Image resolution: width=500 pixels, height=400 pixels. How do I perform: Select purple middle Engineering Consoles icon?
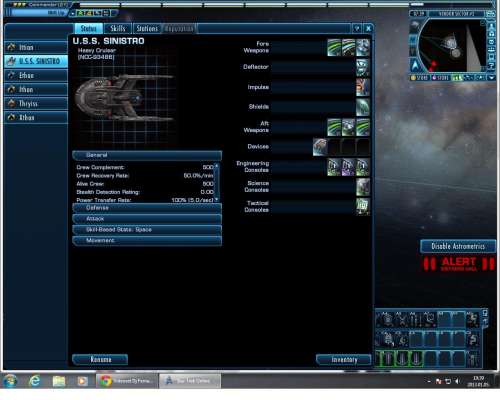point(349,167)
